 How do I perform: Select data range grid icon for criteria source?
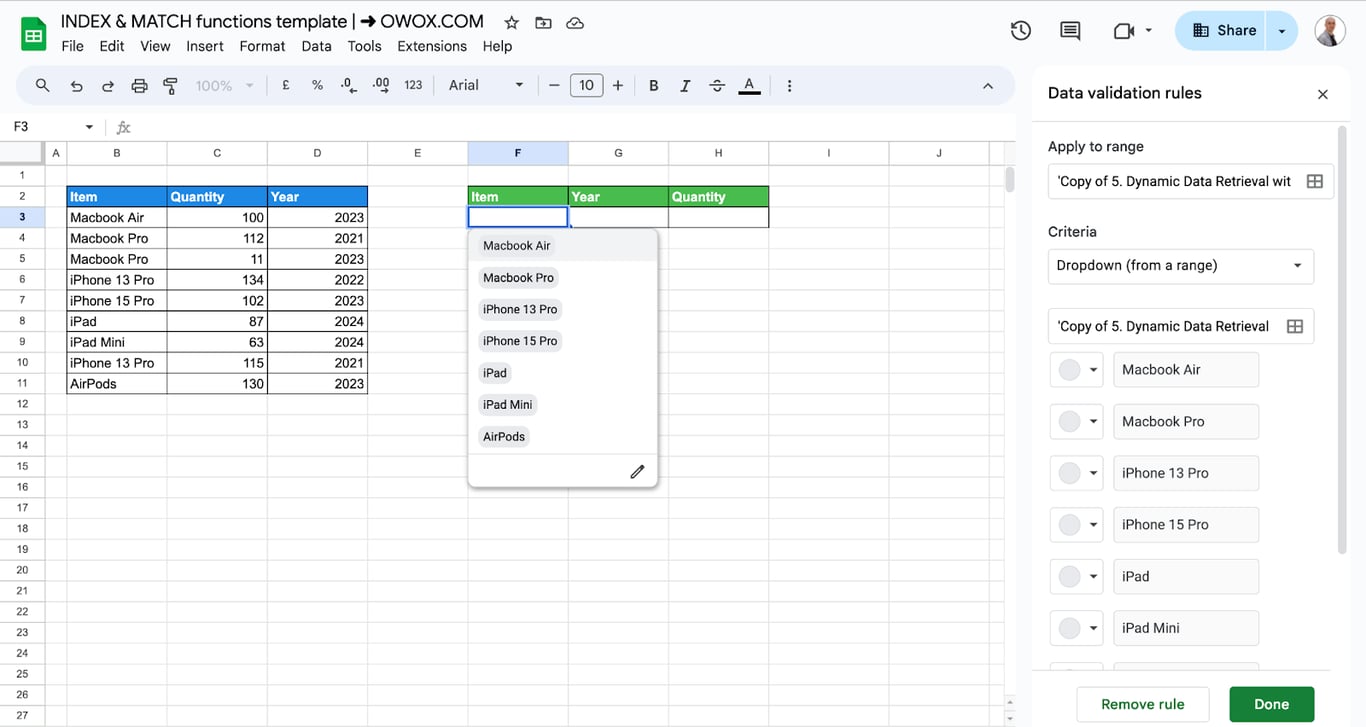(x=1295, y=326)
